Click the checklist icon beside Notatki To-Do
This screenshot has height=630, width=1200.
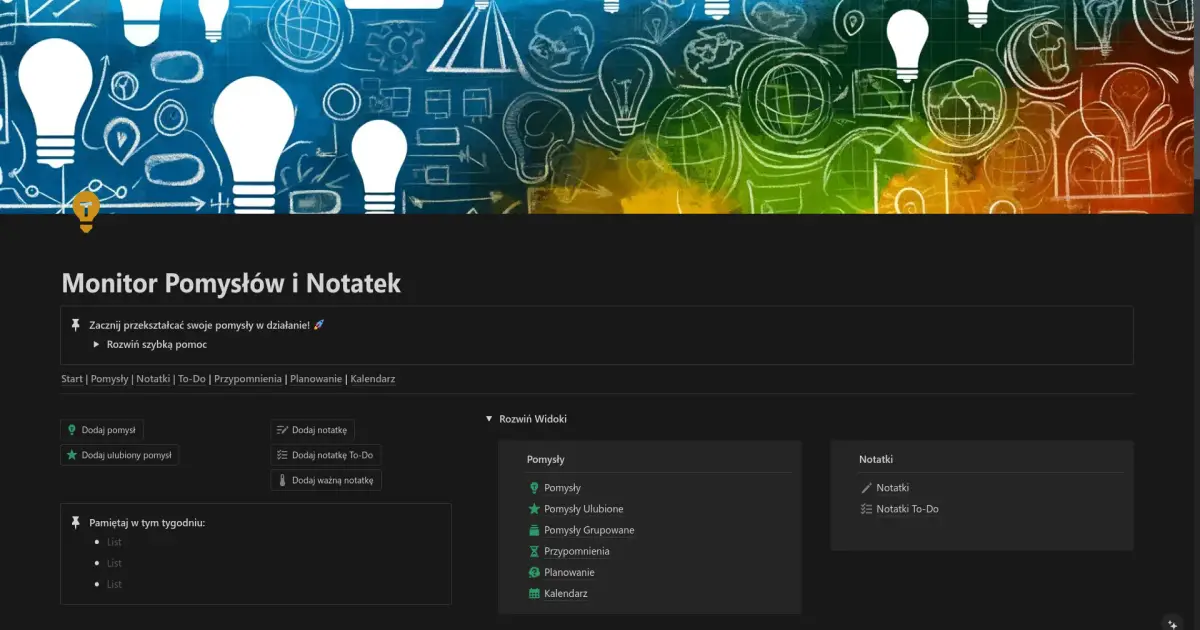(x=866, y=509)
